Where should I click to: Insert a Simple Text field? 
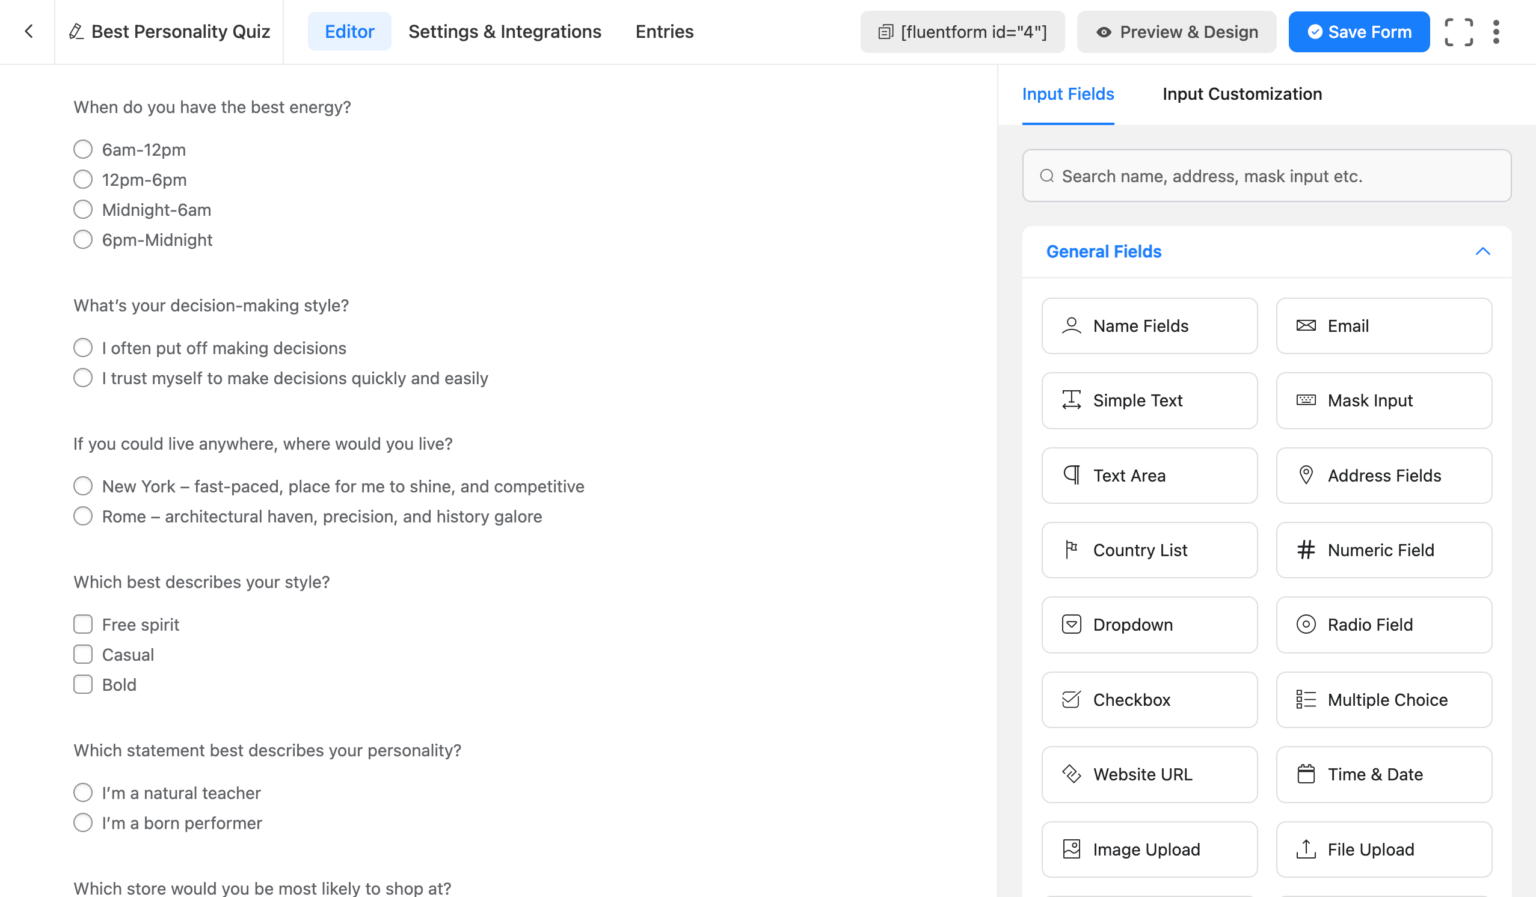1149,400
